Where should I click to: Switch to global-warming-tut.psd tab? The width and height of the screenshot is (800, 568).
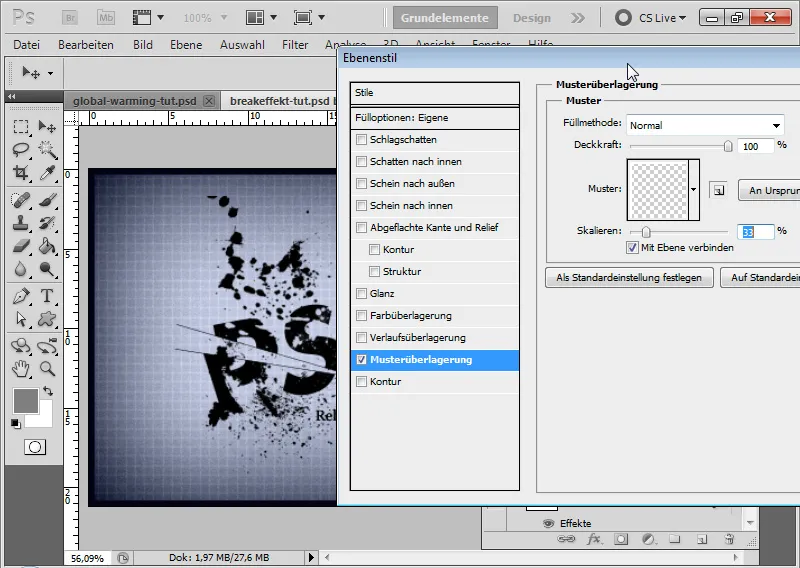point(135,101)
